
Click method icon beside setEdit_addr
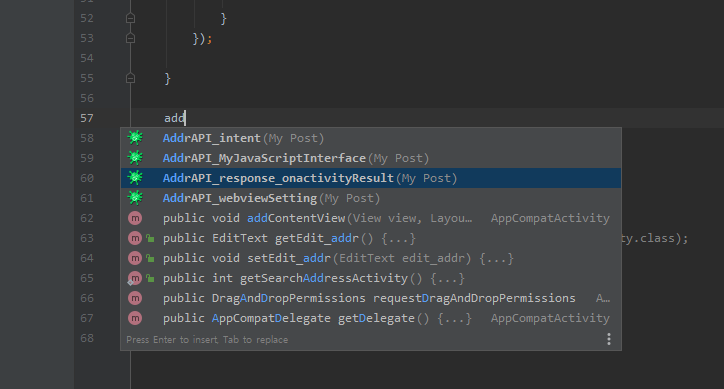point(135,258)
